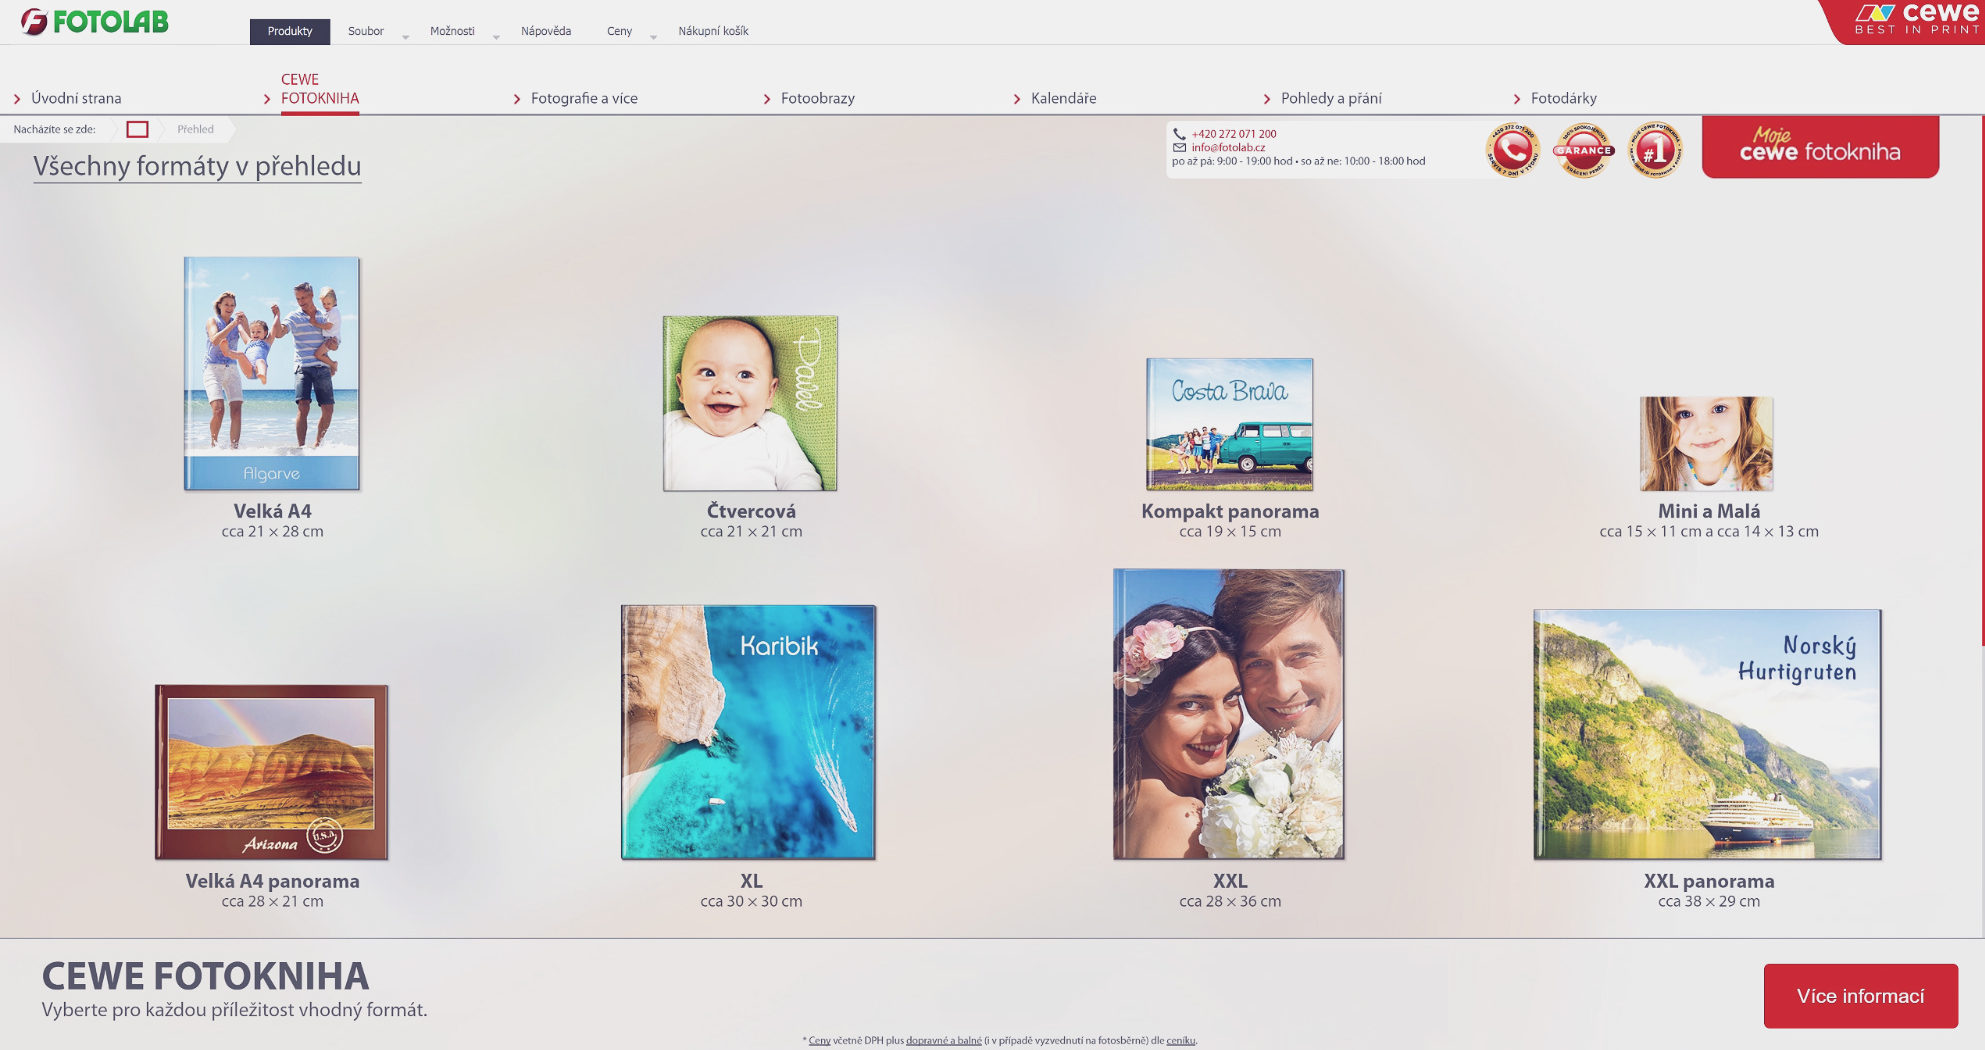Click the Více informací button
1985x1050 pixels.
point(1860,996)
